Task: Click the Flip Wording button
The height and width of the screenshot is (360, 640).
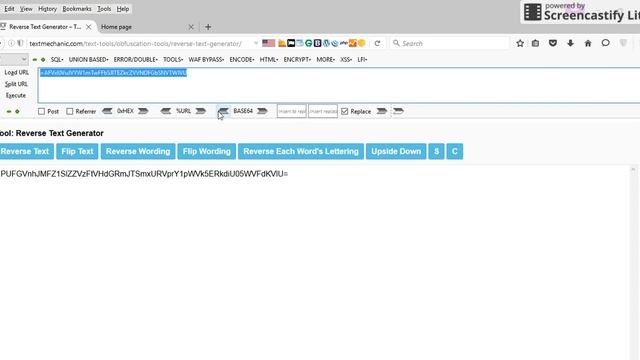Action: pyautogui.click(x=207, y=151)
